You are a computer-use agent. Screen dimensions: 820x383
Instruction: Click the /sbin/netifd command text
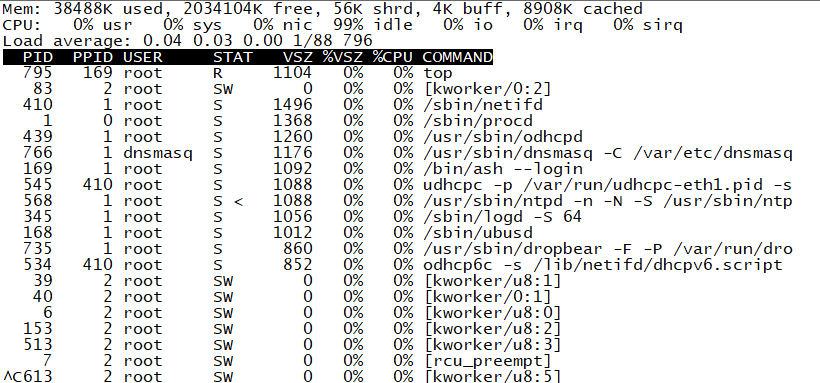pos(483,105)
